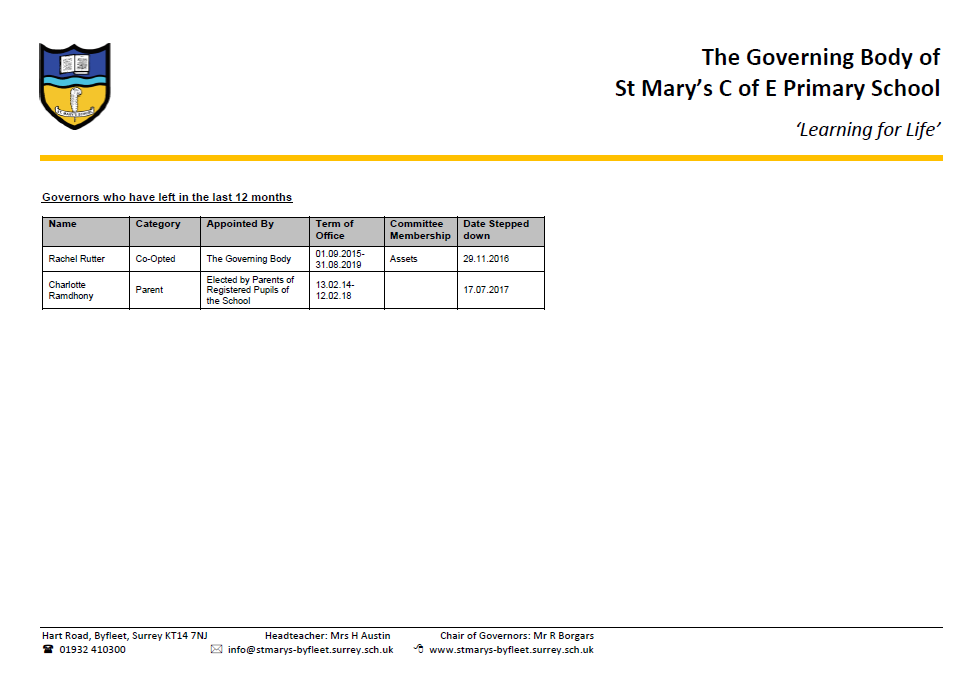The height and width of the screenshot is (682, 964).
Task: Click the date '29.11.2016'
Action: tap(486, 259)
